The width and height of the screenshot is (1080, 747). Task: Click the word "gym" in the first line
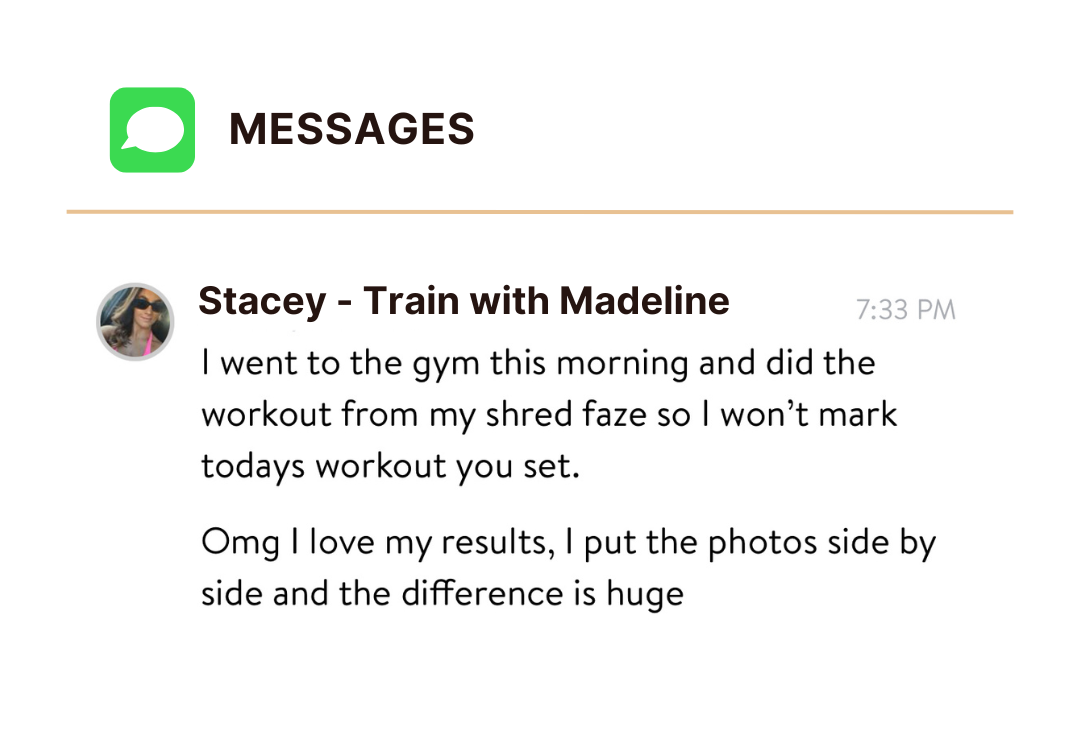coord(446,366)
